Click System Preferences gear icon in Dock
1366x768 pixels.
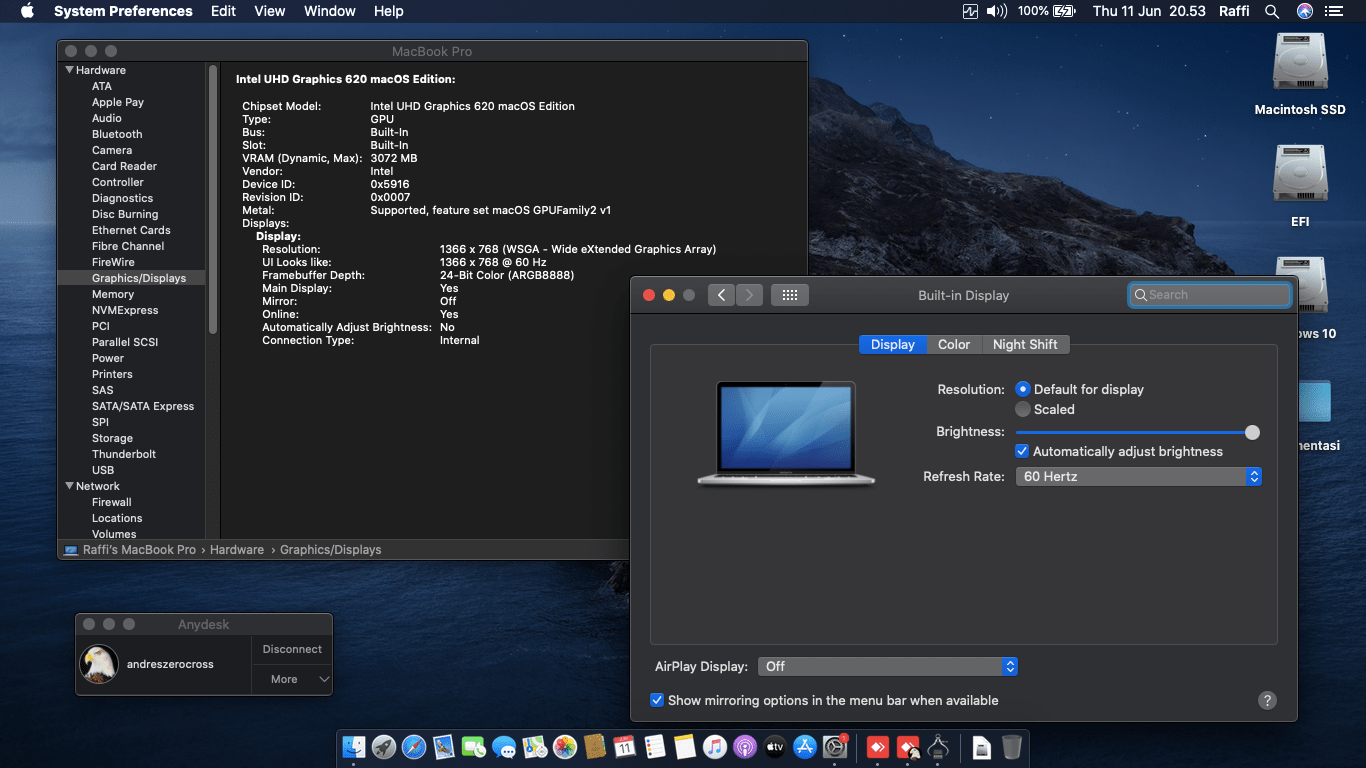(835, 746)
